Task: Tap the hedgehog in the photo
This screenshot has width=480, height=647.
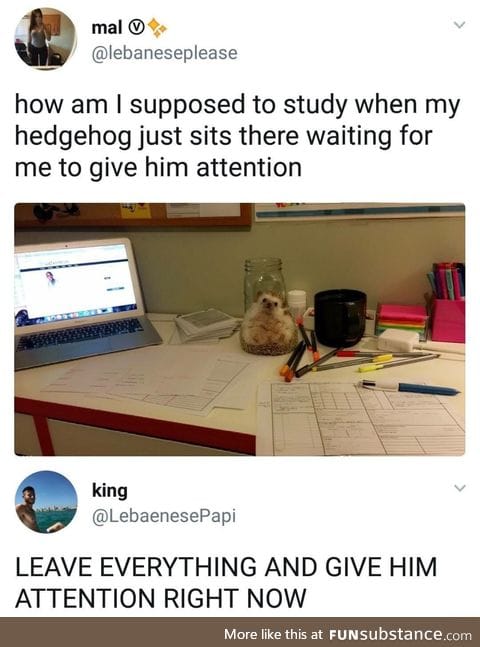Action: (269, 323)
